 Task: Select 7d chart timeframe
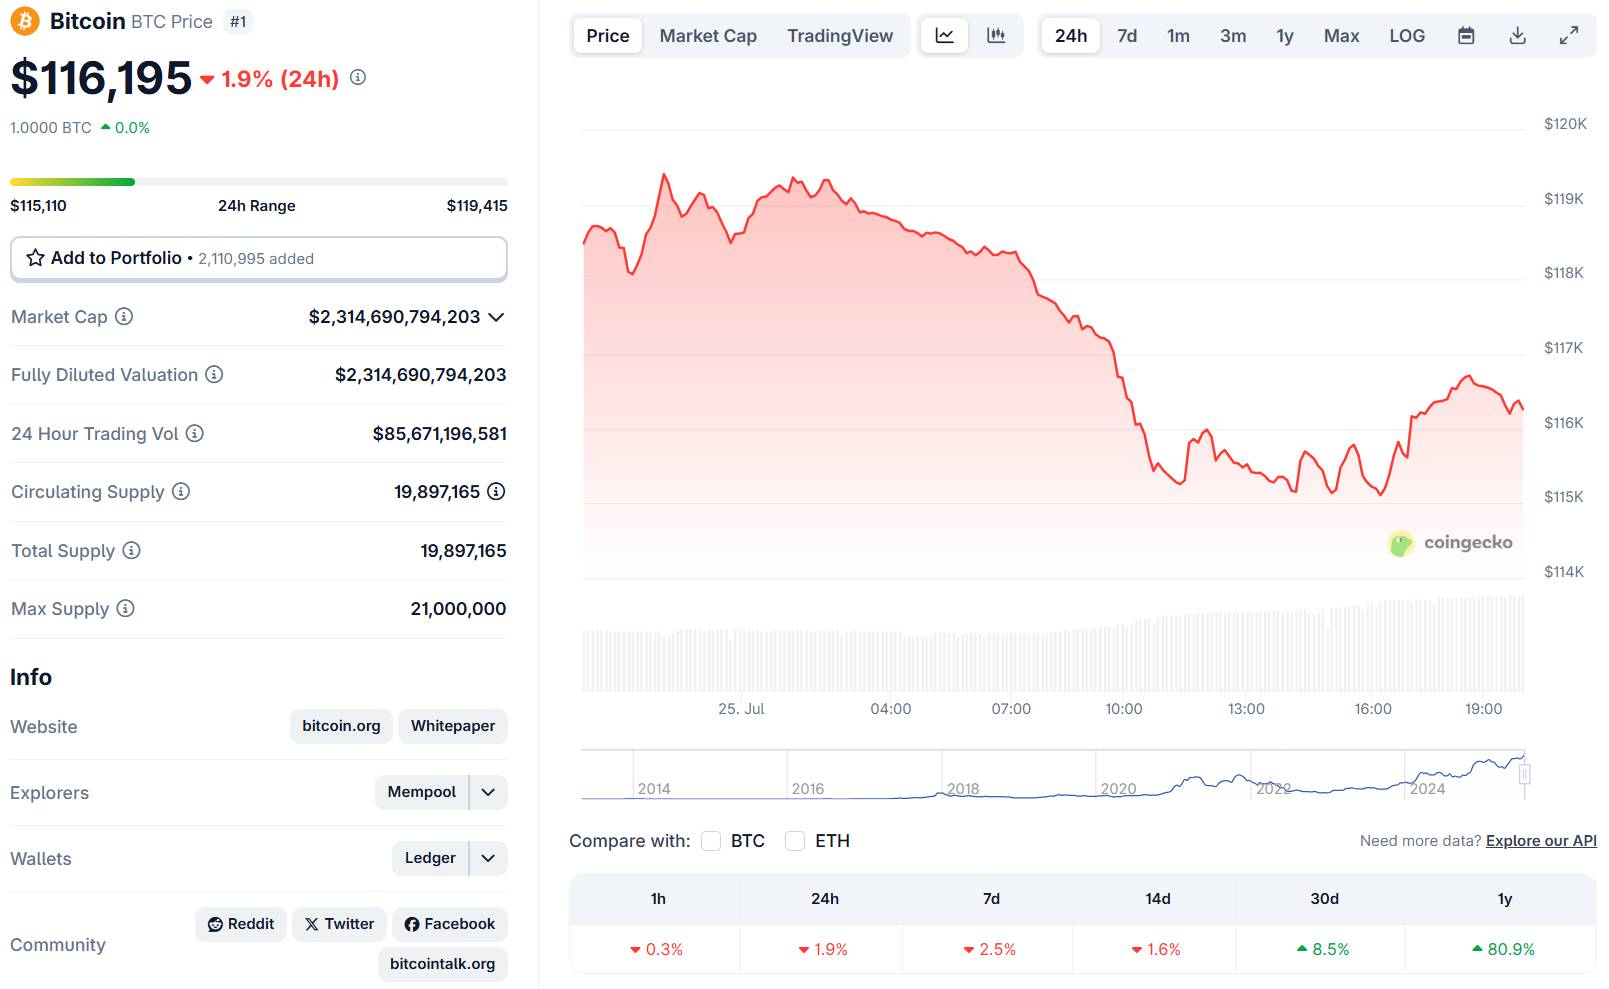click(x=1127, y=35)
